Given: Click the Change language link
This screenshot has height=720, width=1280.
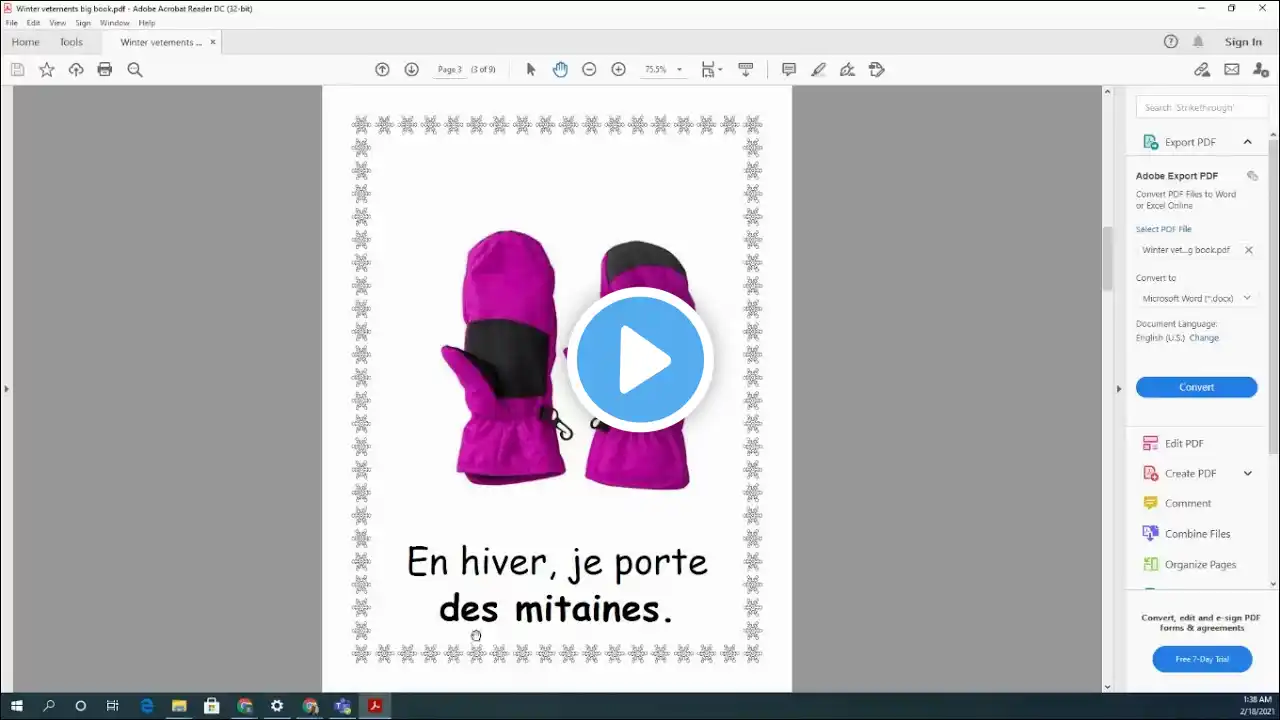Looking at the screenshot, I should [1204, 338].
